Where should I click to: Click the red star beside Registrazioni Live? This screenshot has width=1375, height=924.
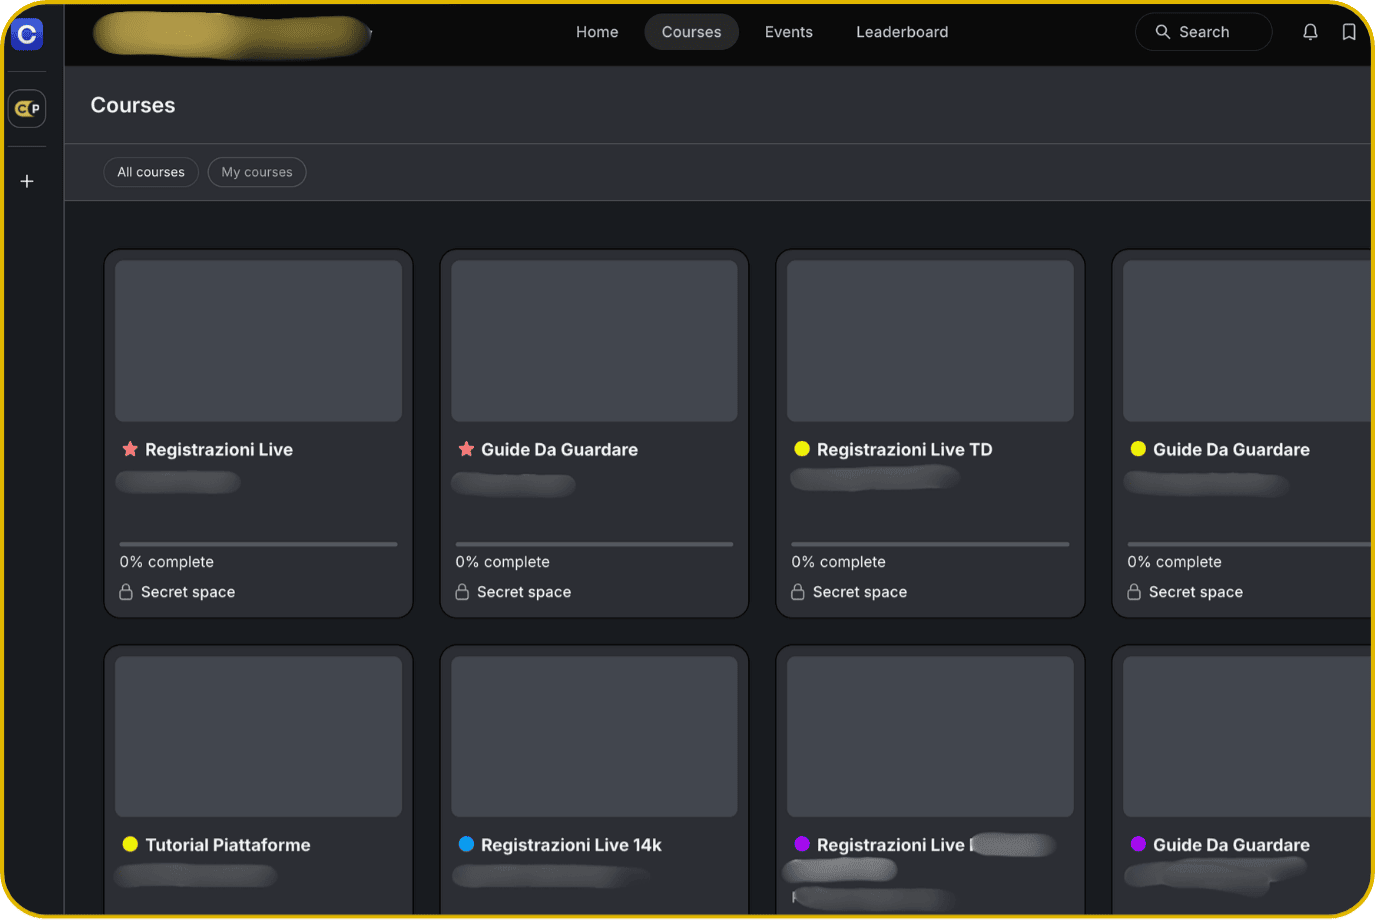130,449
